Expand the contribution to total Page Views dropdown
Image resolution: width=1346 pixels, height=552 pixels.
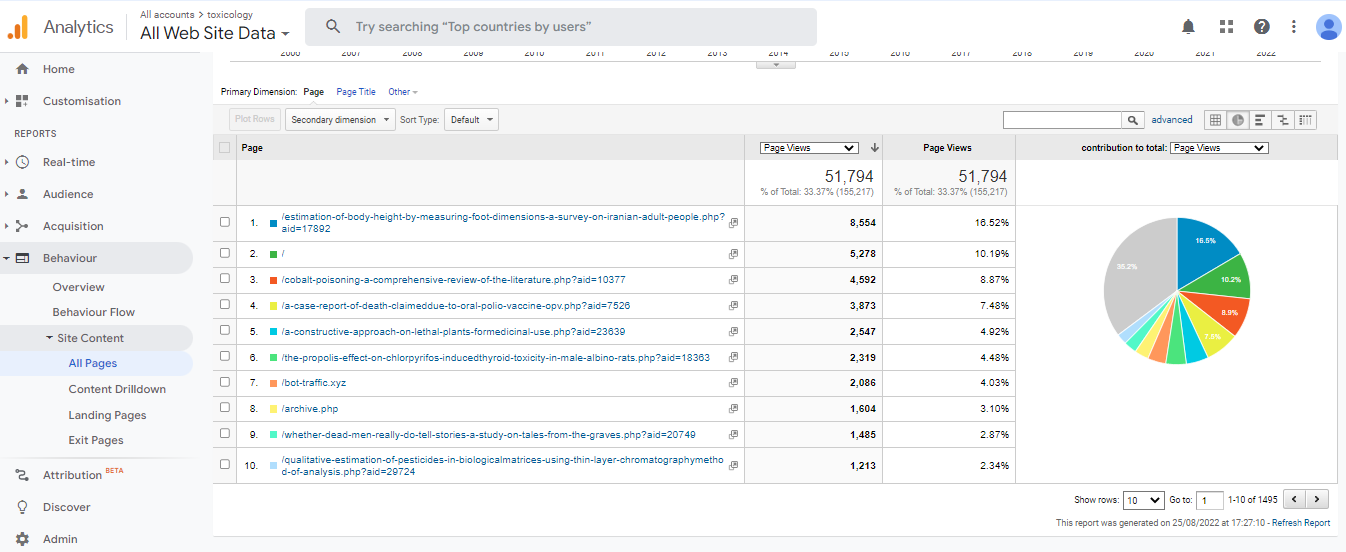1218,148
